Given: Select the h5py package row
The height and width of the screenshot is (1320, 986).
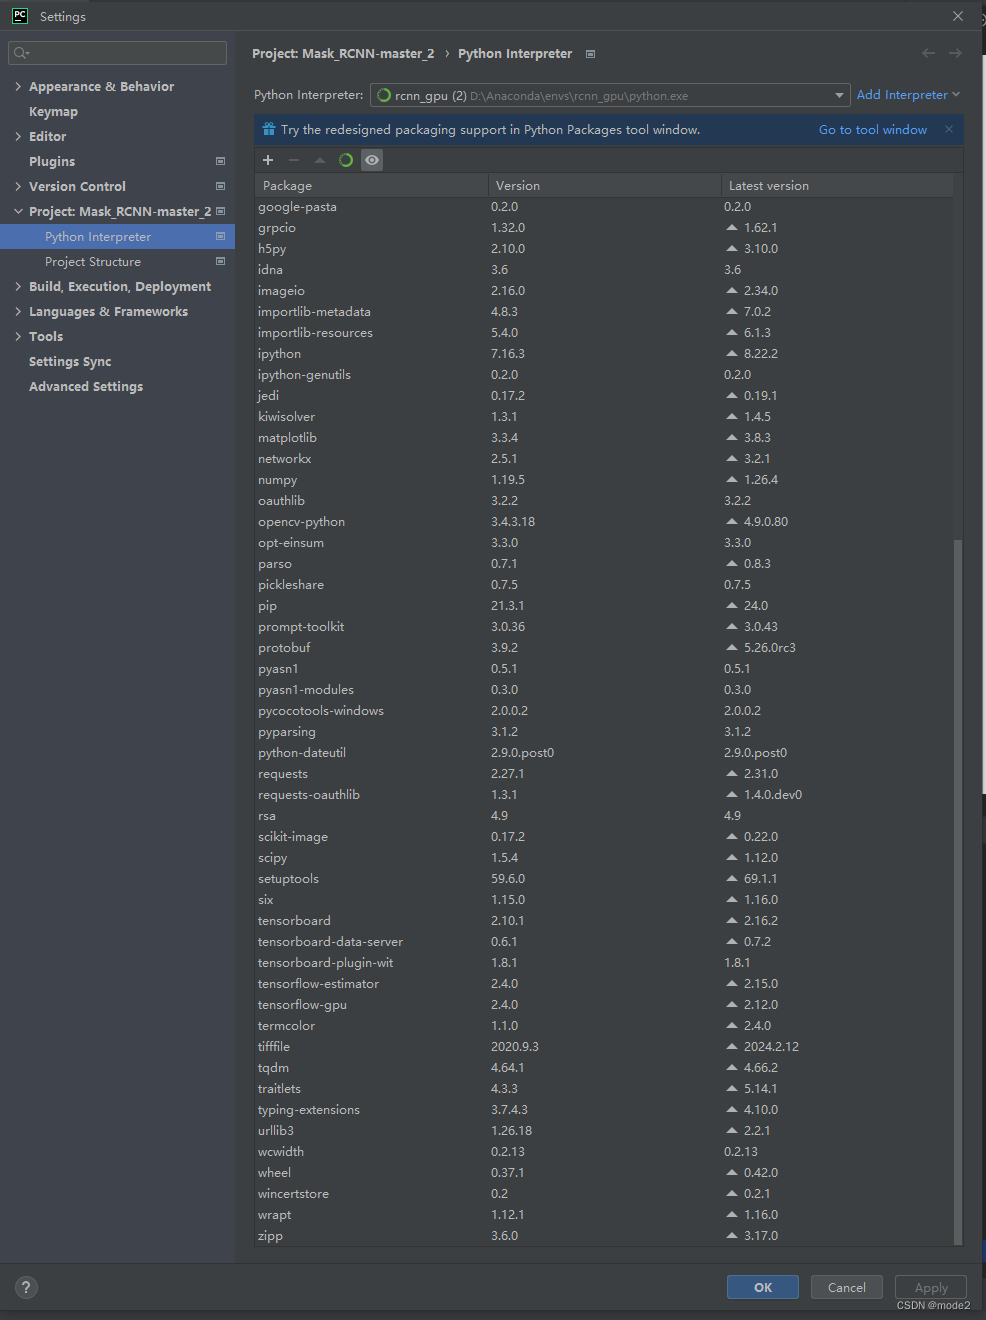Looking at the screenshot, I should pos(604,249).
